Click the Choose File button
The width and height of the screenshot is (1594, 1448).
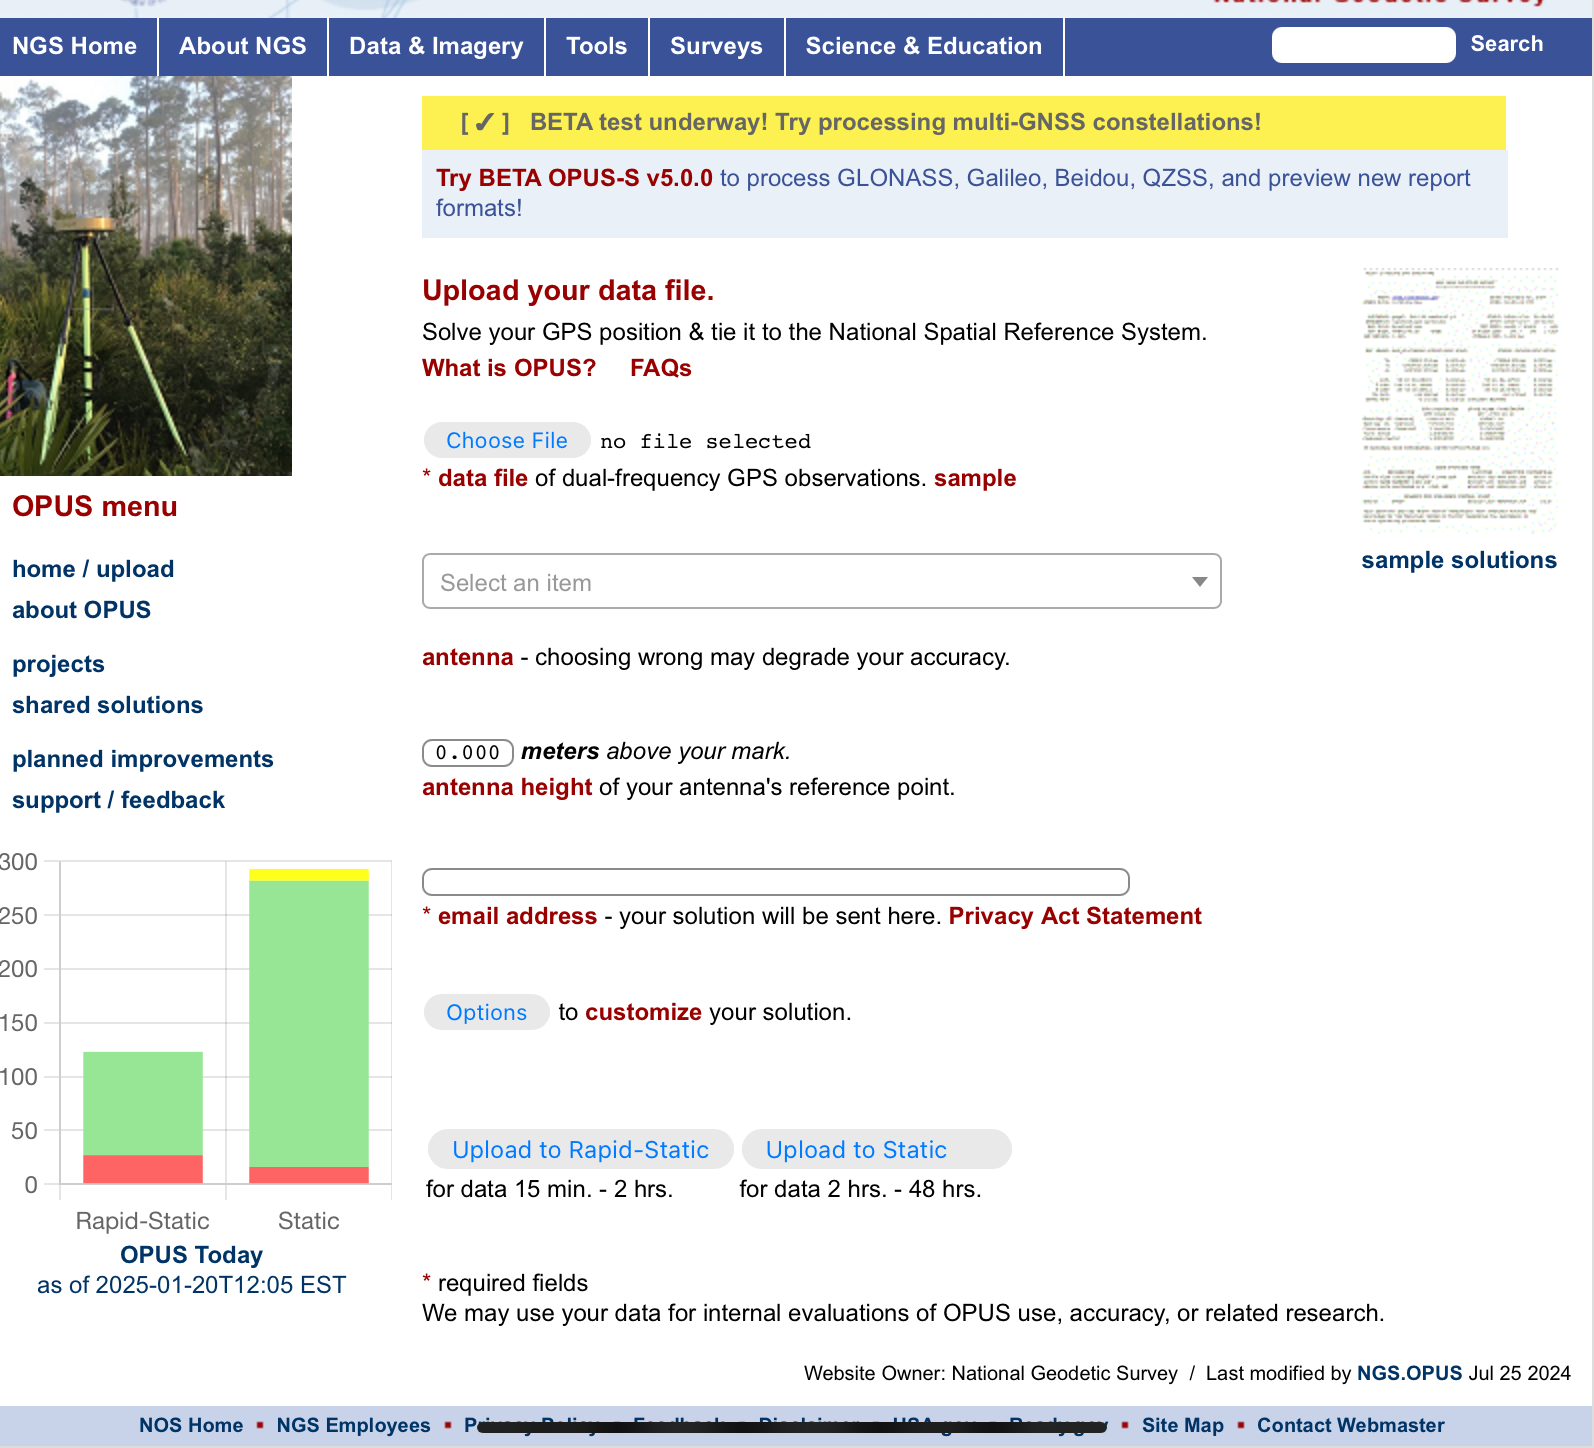(507, 441)
